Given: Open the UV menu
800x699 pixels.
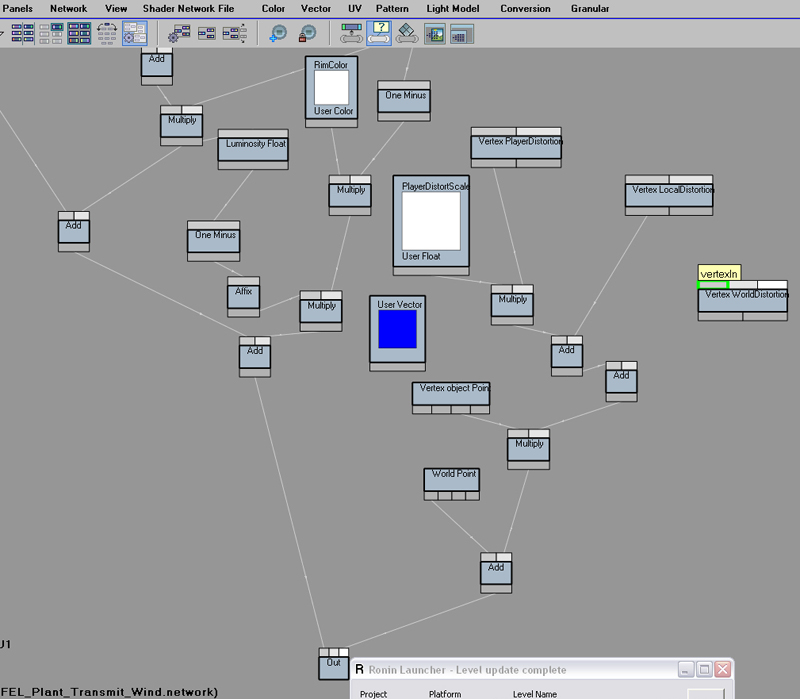Looking at the screenshot, I should pos(355,9).
